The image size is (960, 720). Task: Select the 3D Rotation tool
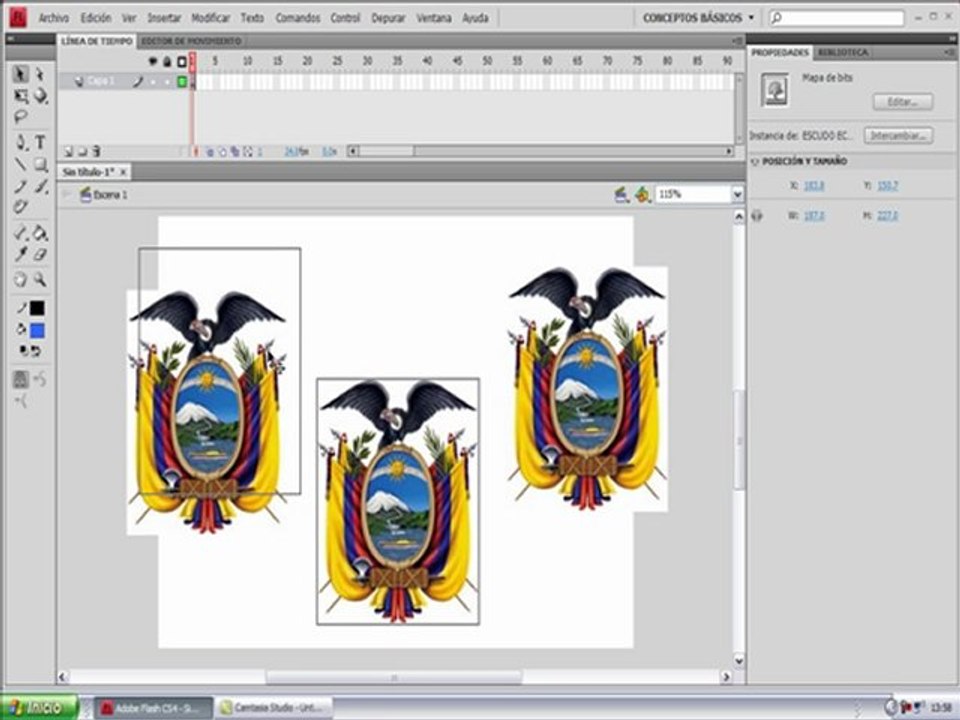coord(40,96)
